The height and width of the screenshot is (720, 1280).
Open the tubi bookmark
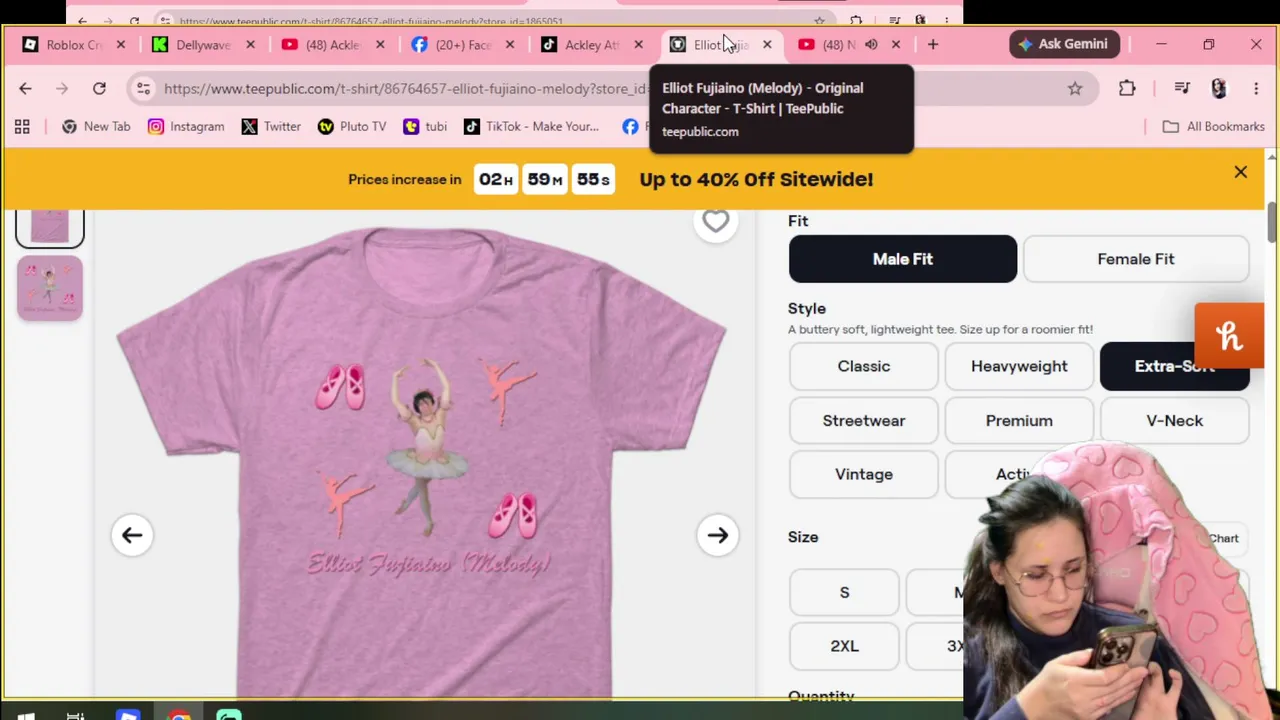click(x=425, y=127)
